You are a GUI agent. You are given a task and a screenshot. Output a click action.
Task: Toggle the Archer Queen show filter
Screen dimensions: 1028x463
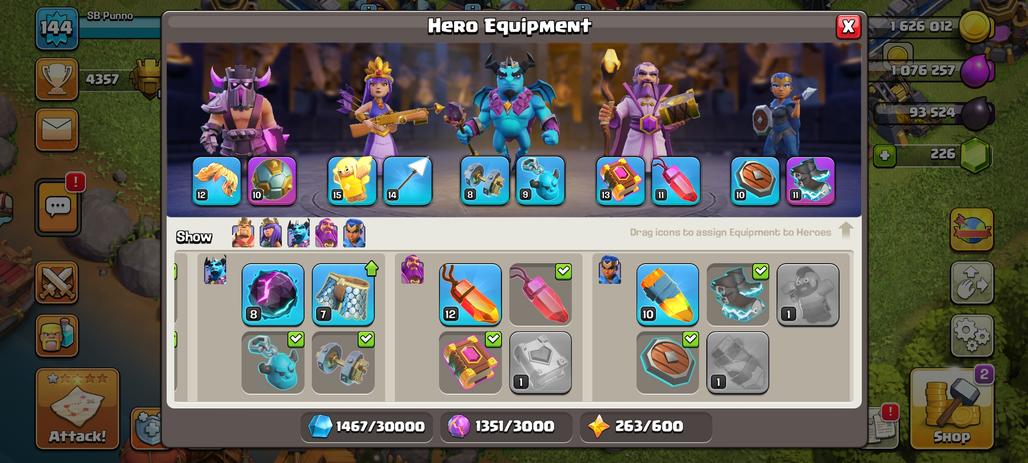271,233
